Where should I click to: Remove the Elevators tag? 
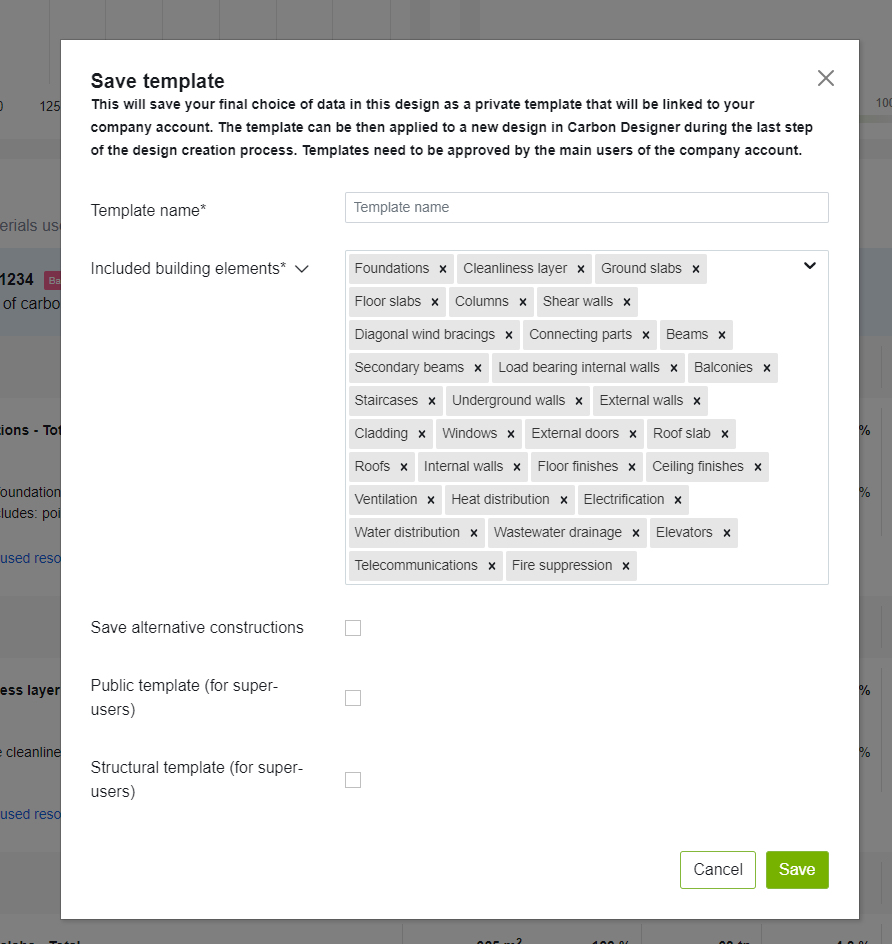point(726,533)
